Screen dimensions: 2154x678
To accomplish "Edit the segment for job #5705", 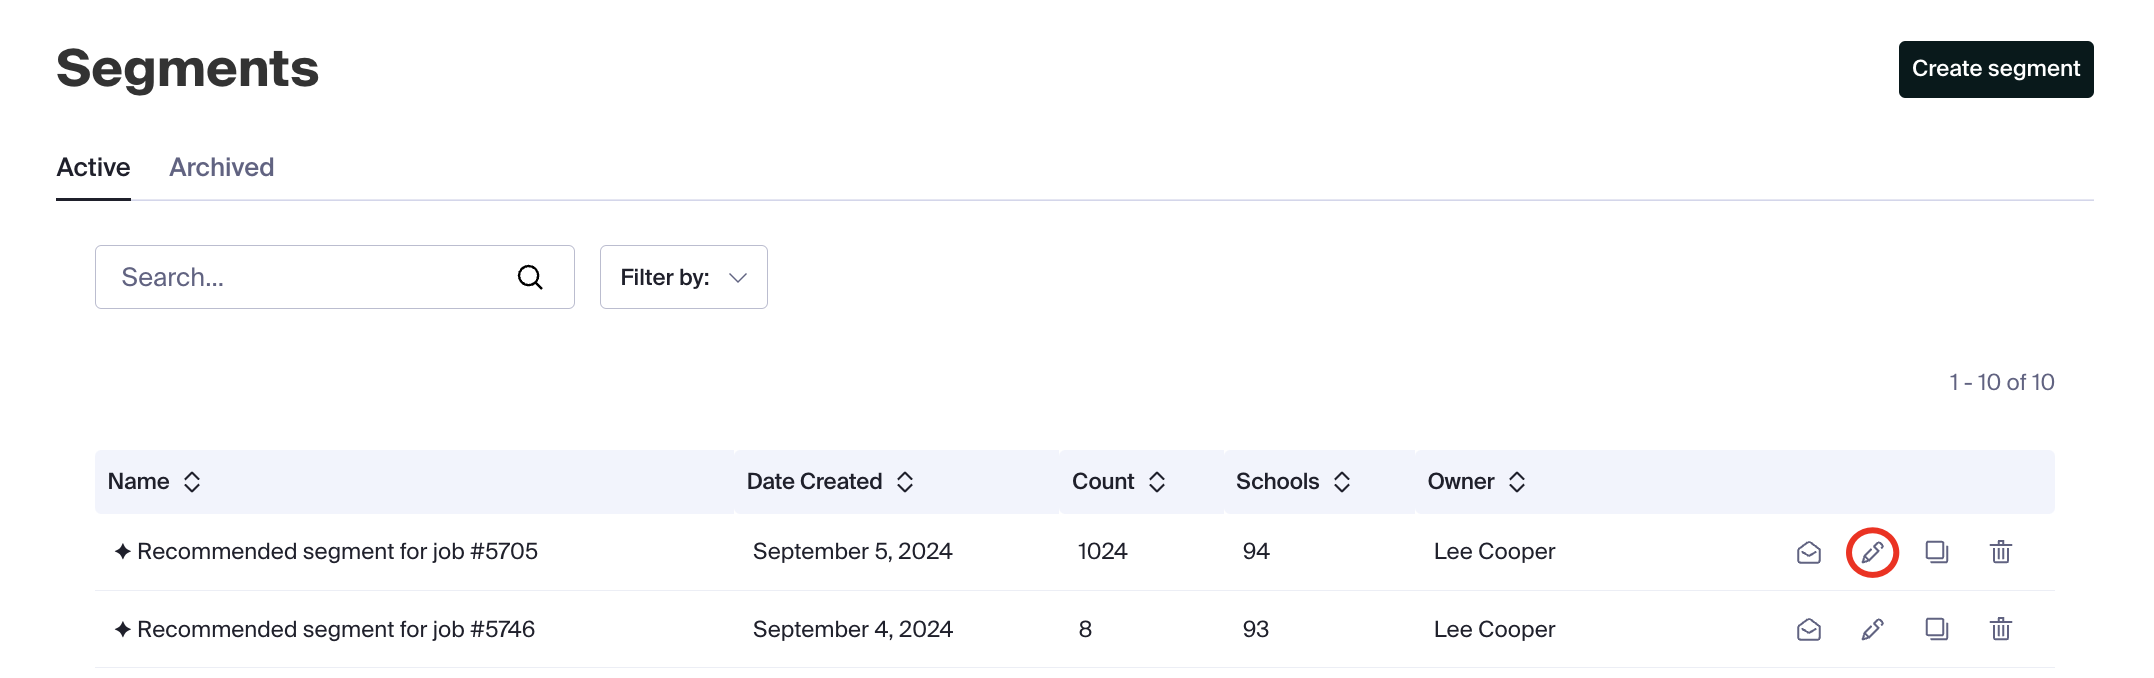I will (x=1872, y=552).
